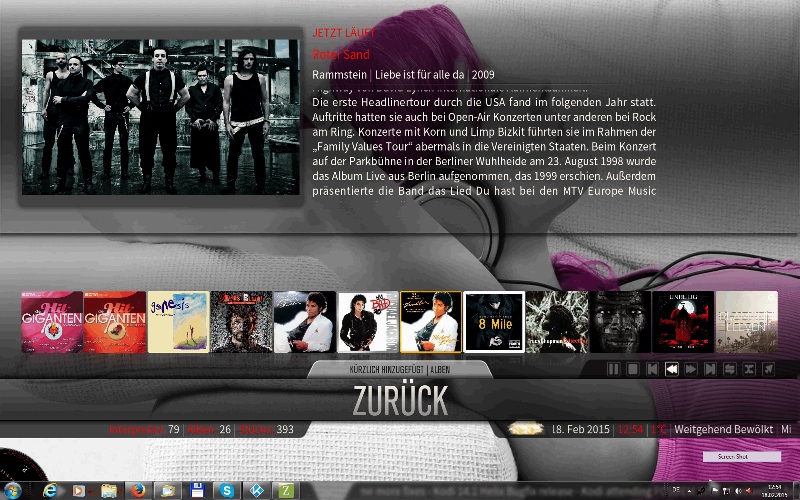Select Kürzlich Hinzugefügt | Alben tab
Image resolution: width=800 pixels, height=500 pixels.
400,369
